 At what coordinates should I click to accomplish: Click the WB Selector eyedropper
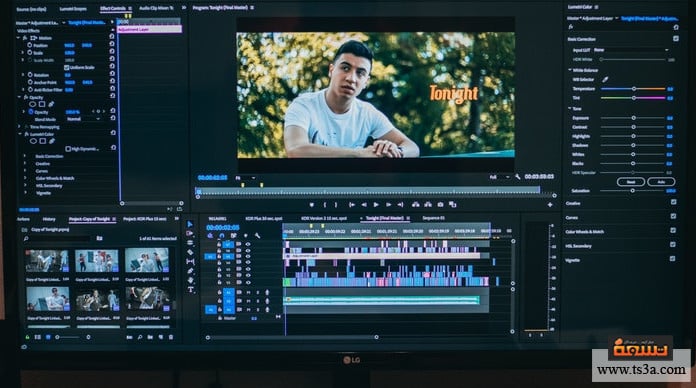pos(605,79)
